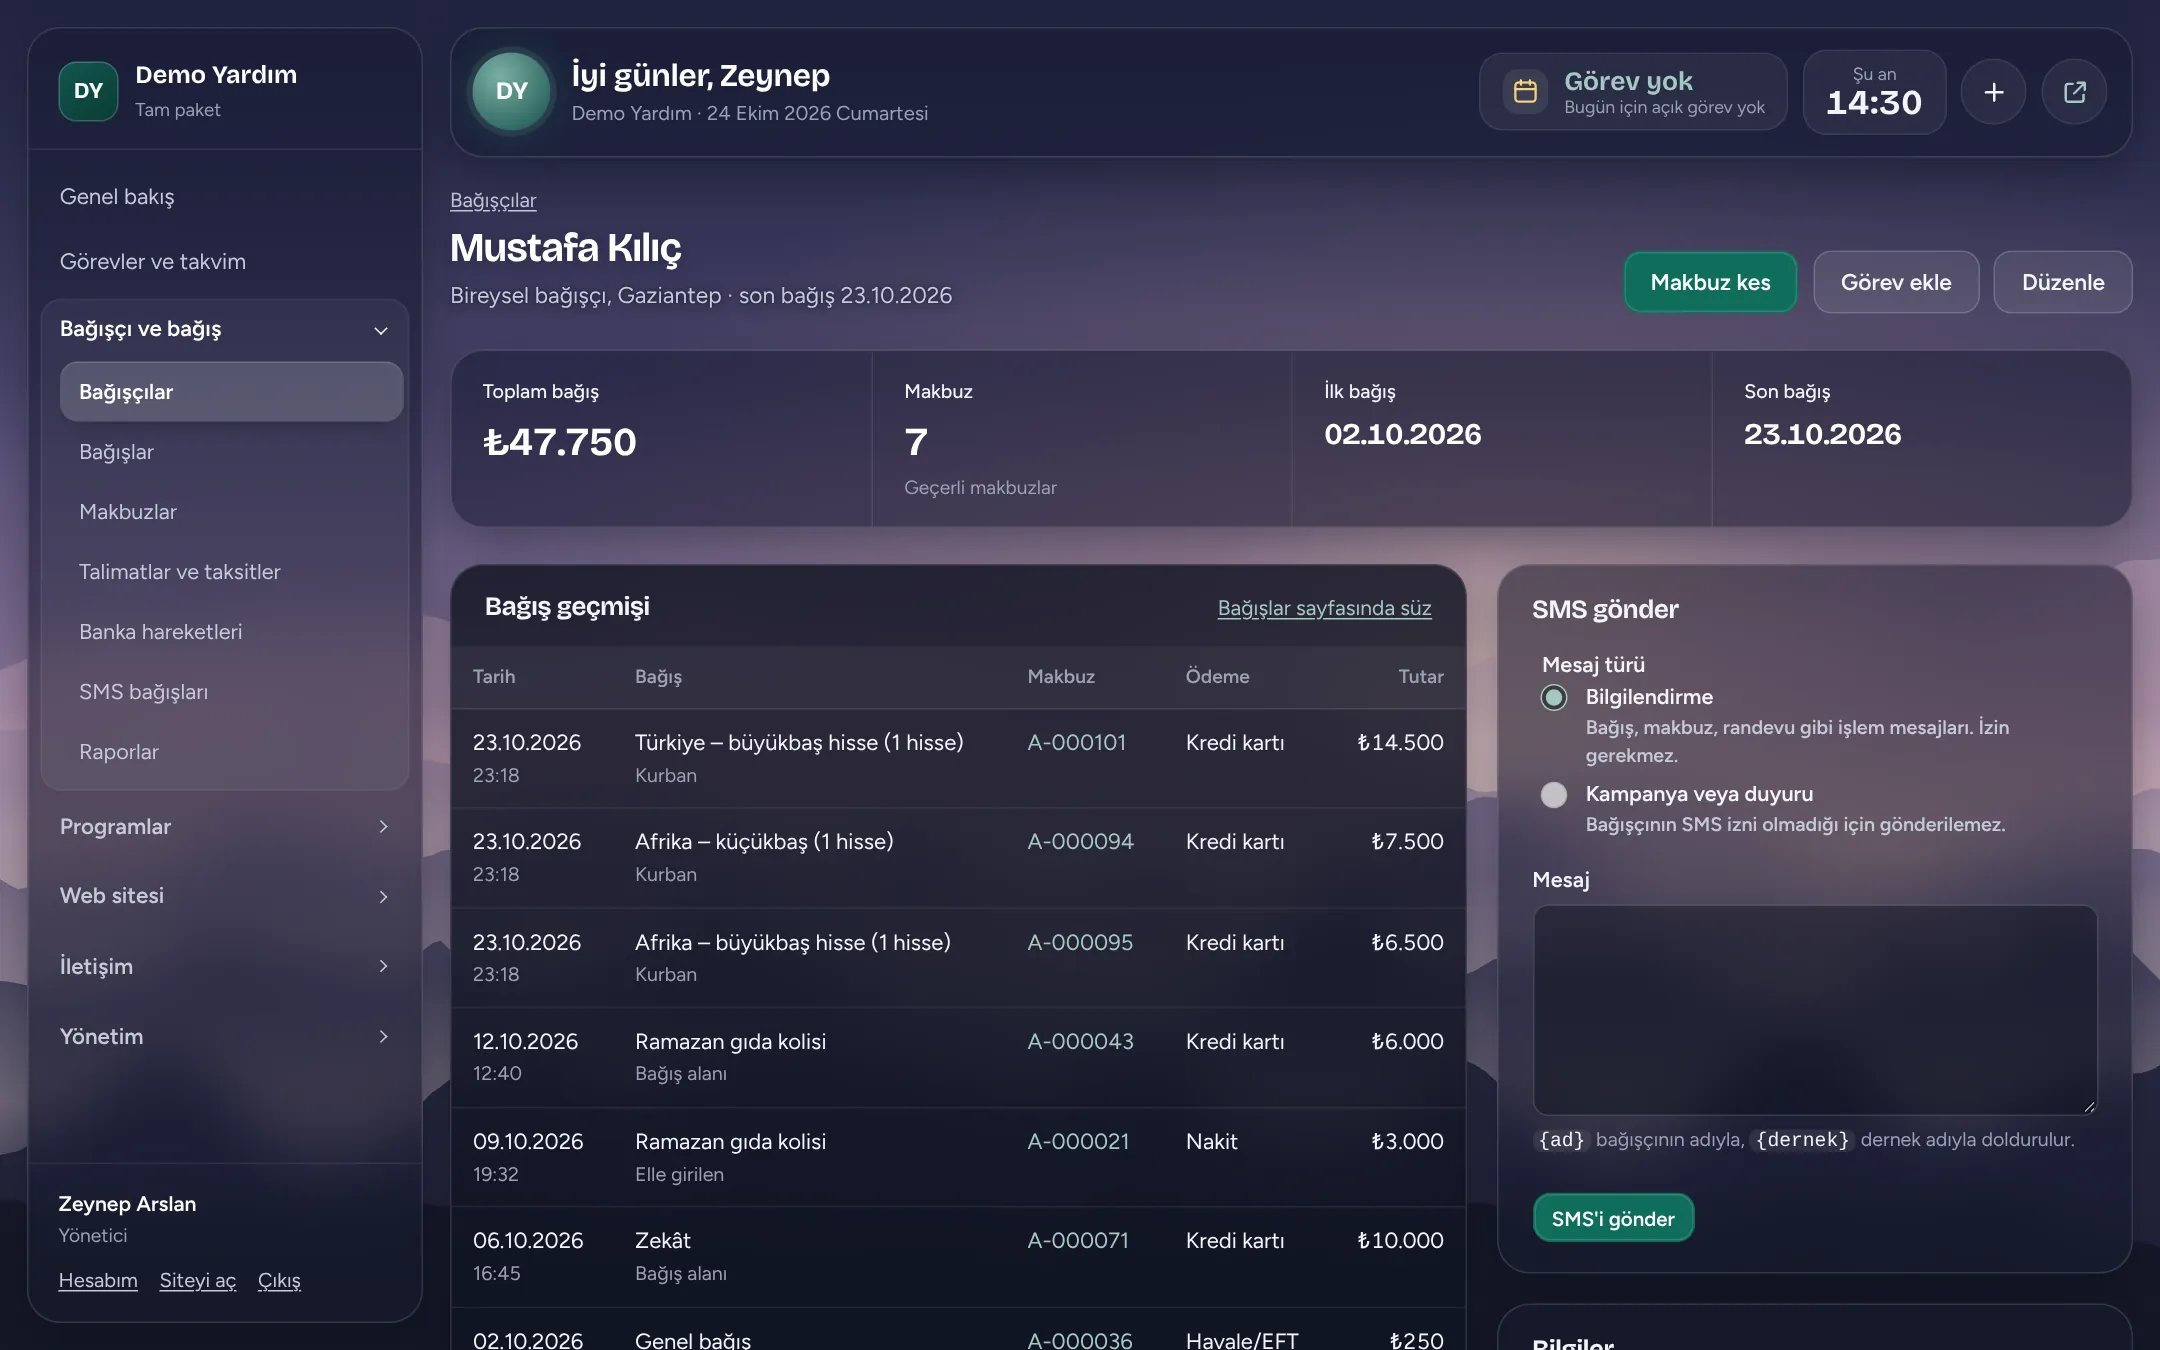Click into the Mesaj text area
Screen dimensions: 2160x1350
pyautogui.click(x=1814, y=1010)
